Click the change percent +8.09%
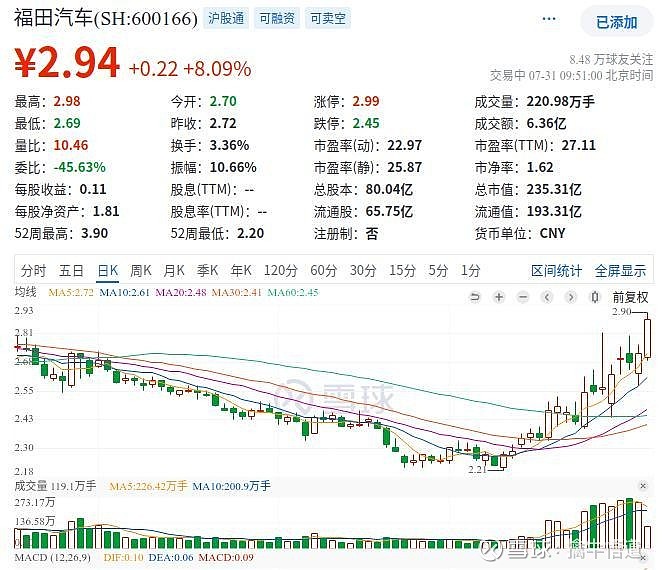 coord(217,69)
